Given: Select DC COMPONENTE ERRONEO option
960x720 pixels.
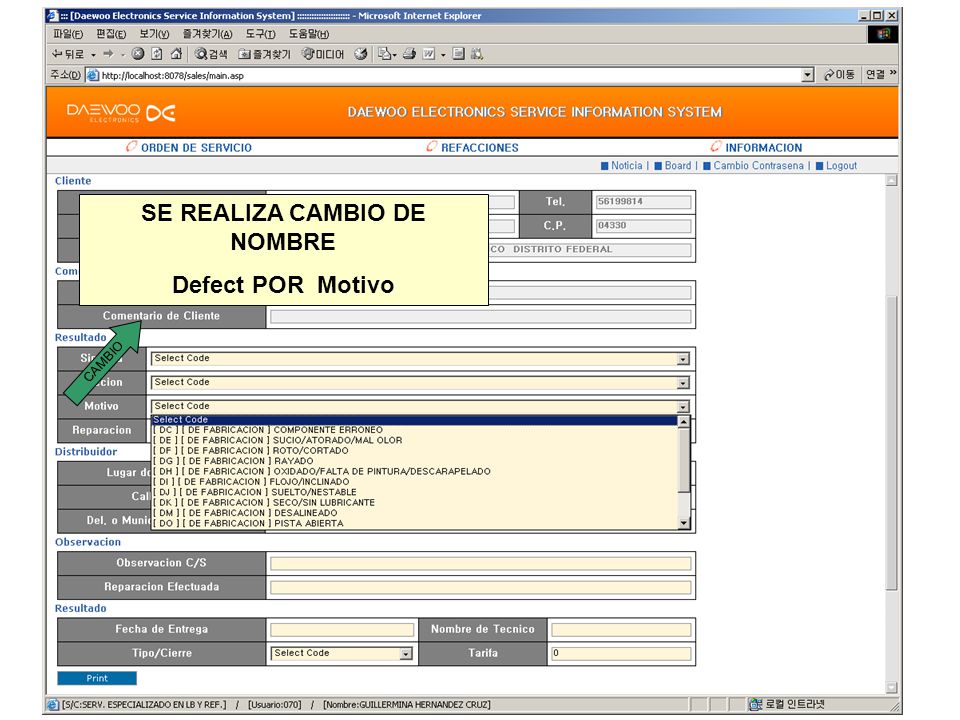Looking at the screenshot, I should (x=414, y=430).
